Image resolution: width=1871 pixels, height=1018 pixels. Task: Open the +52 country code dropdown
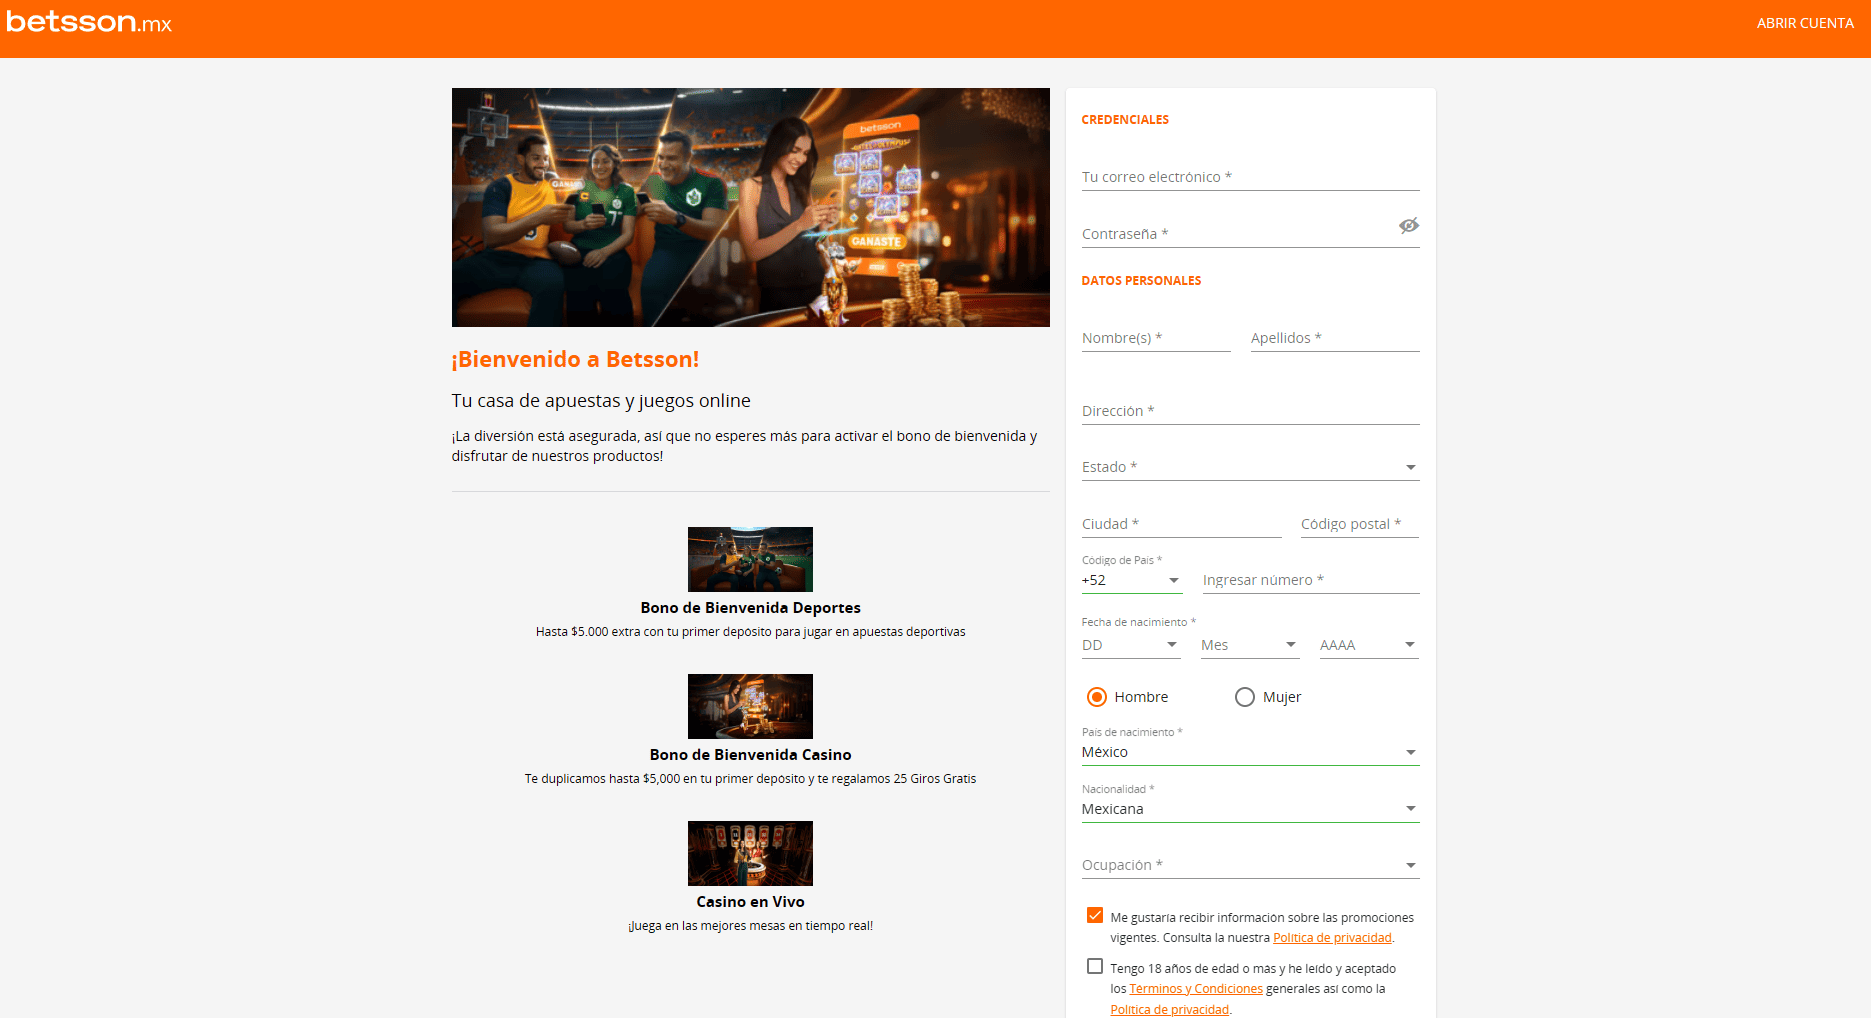(1131, 580)
